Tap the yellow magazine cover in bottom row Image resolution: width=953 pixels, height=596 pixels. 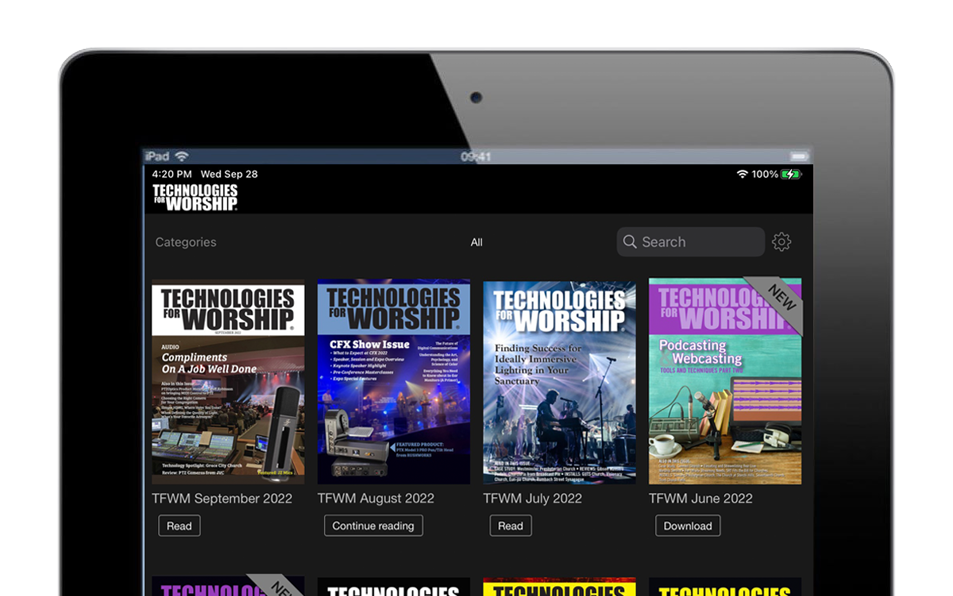coord(559,586)
